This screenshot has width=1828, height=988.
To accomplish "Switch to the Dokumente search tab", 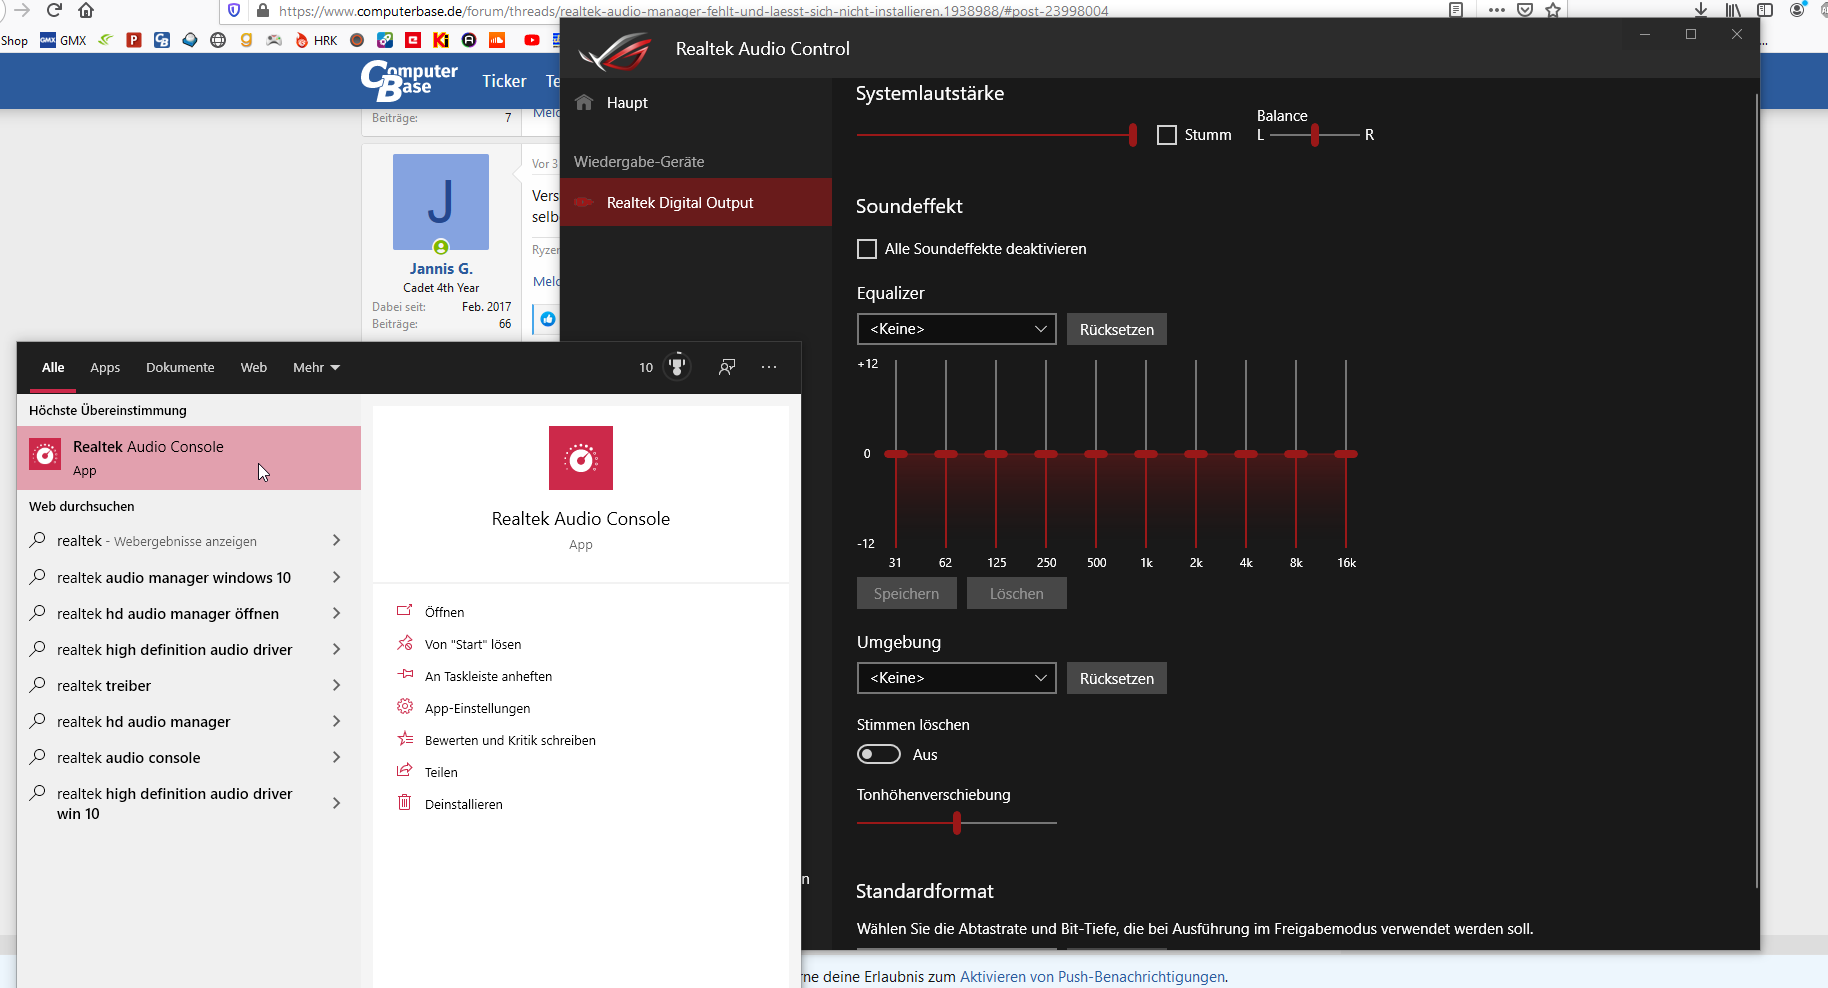I will (x=180, y=368).
